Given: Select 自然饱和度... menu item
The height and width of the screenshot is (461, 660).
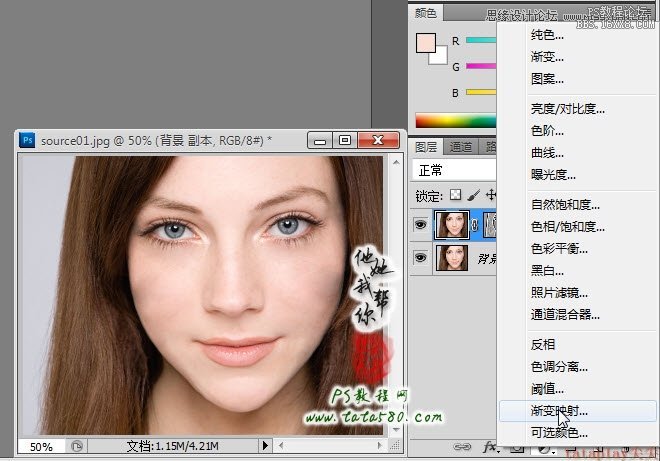Looking at the screenshot, I should click(x=565, y=205).
